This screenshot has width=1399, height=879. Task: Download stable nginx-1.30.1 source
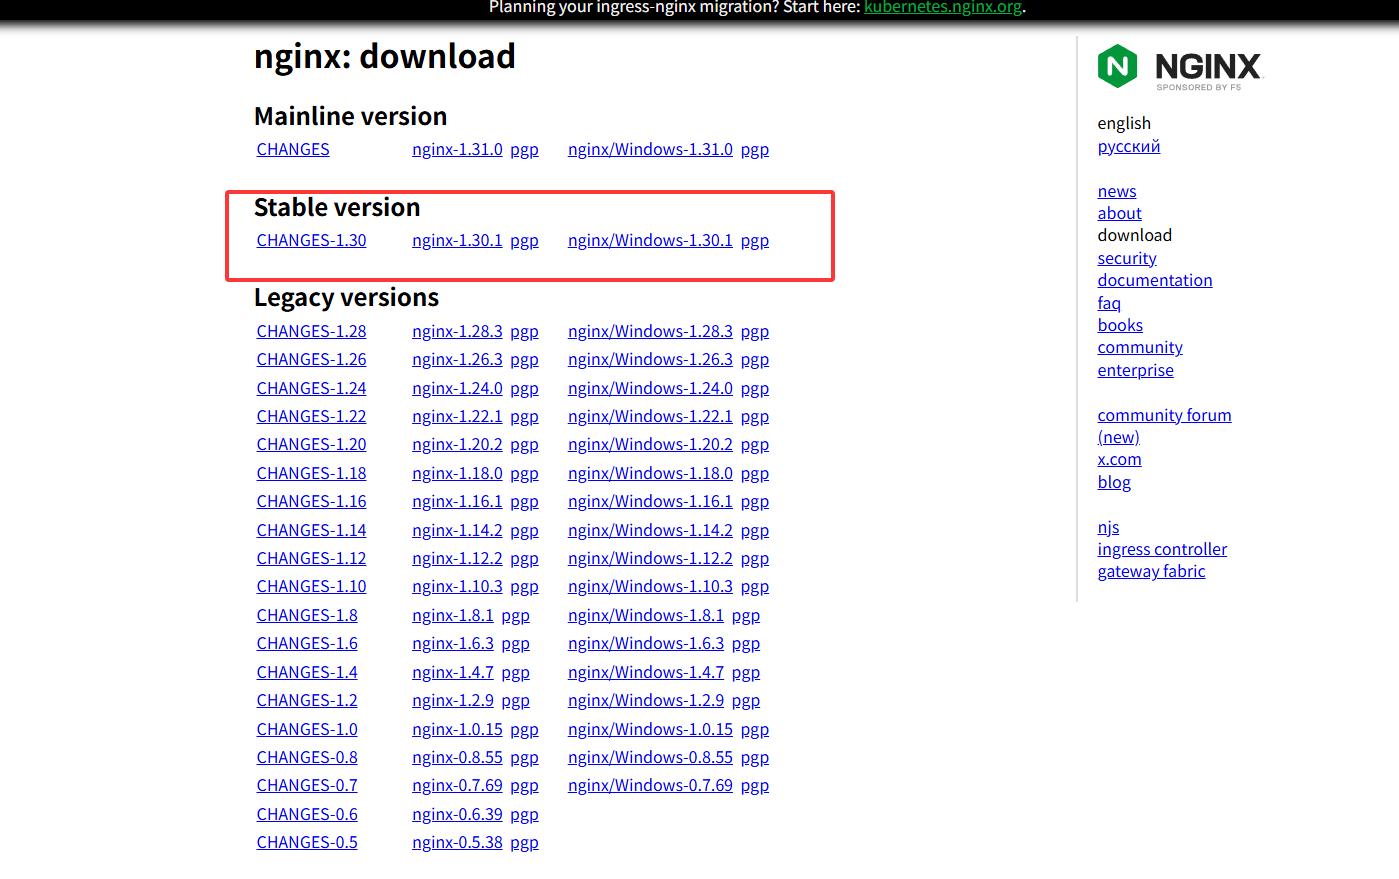(457, 240)
